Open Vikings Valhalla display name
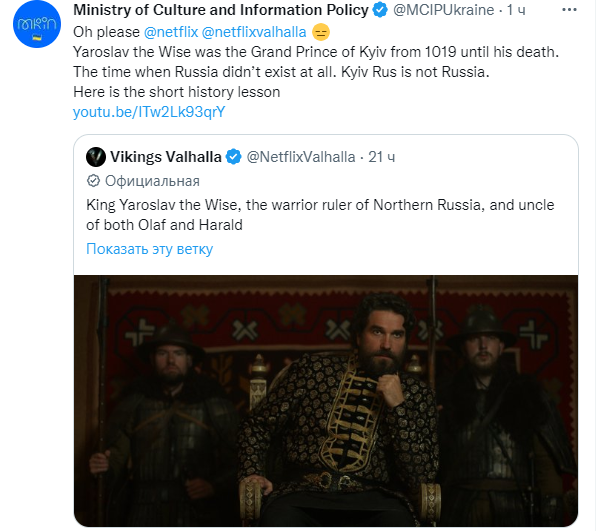 click(166, 157)
